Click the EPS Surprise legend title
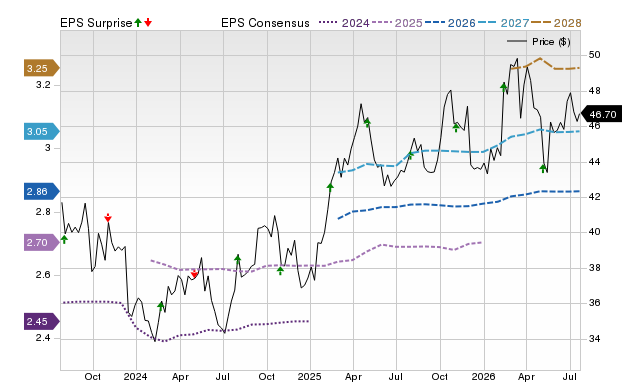 (96, 23)
